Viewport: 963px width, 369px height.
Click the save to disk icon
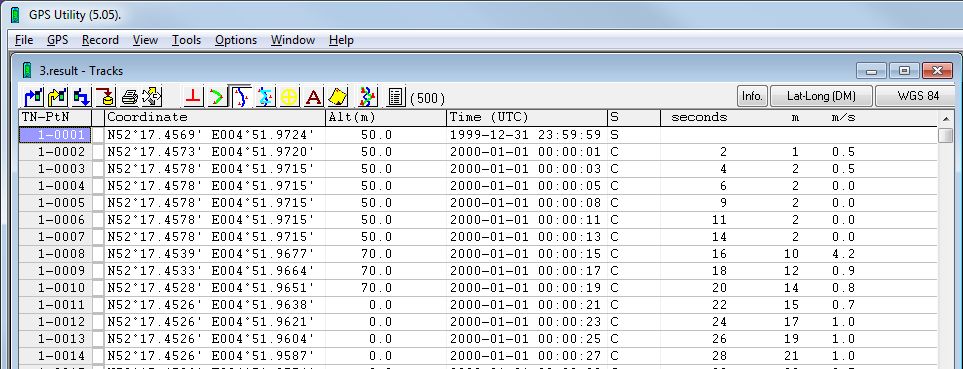pyautogui.click(x=105, y=96)
